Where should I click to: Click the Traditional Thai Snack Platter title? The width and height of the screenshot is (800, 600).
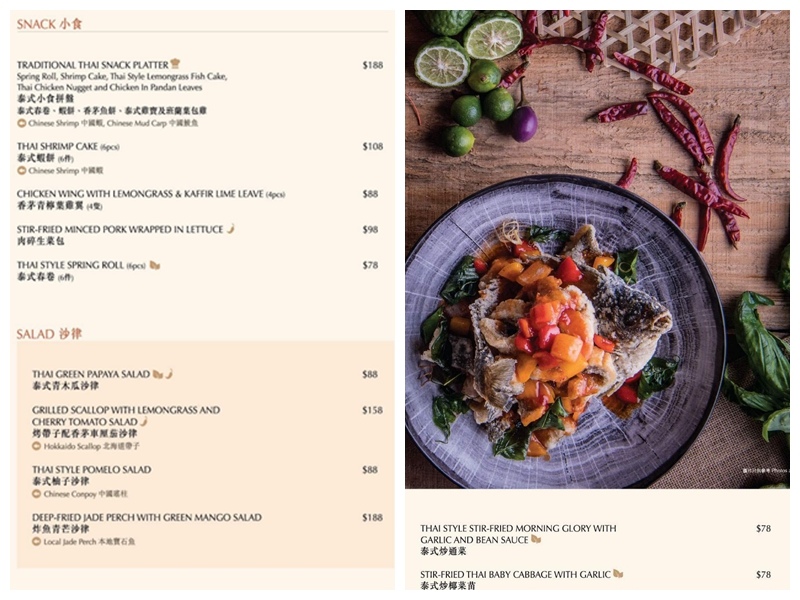(92, 65)
